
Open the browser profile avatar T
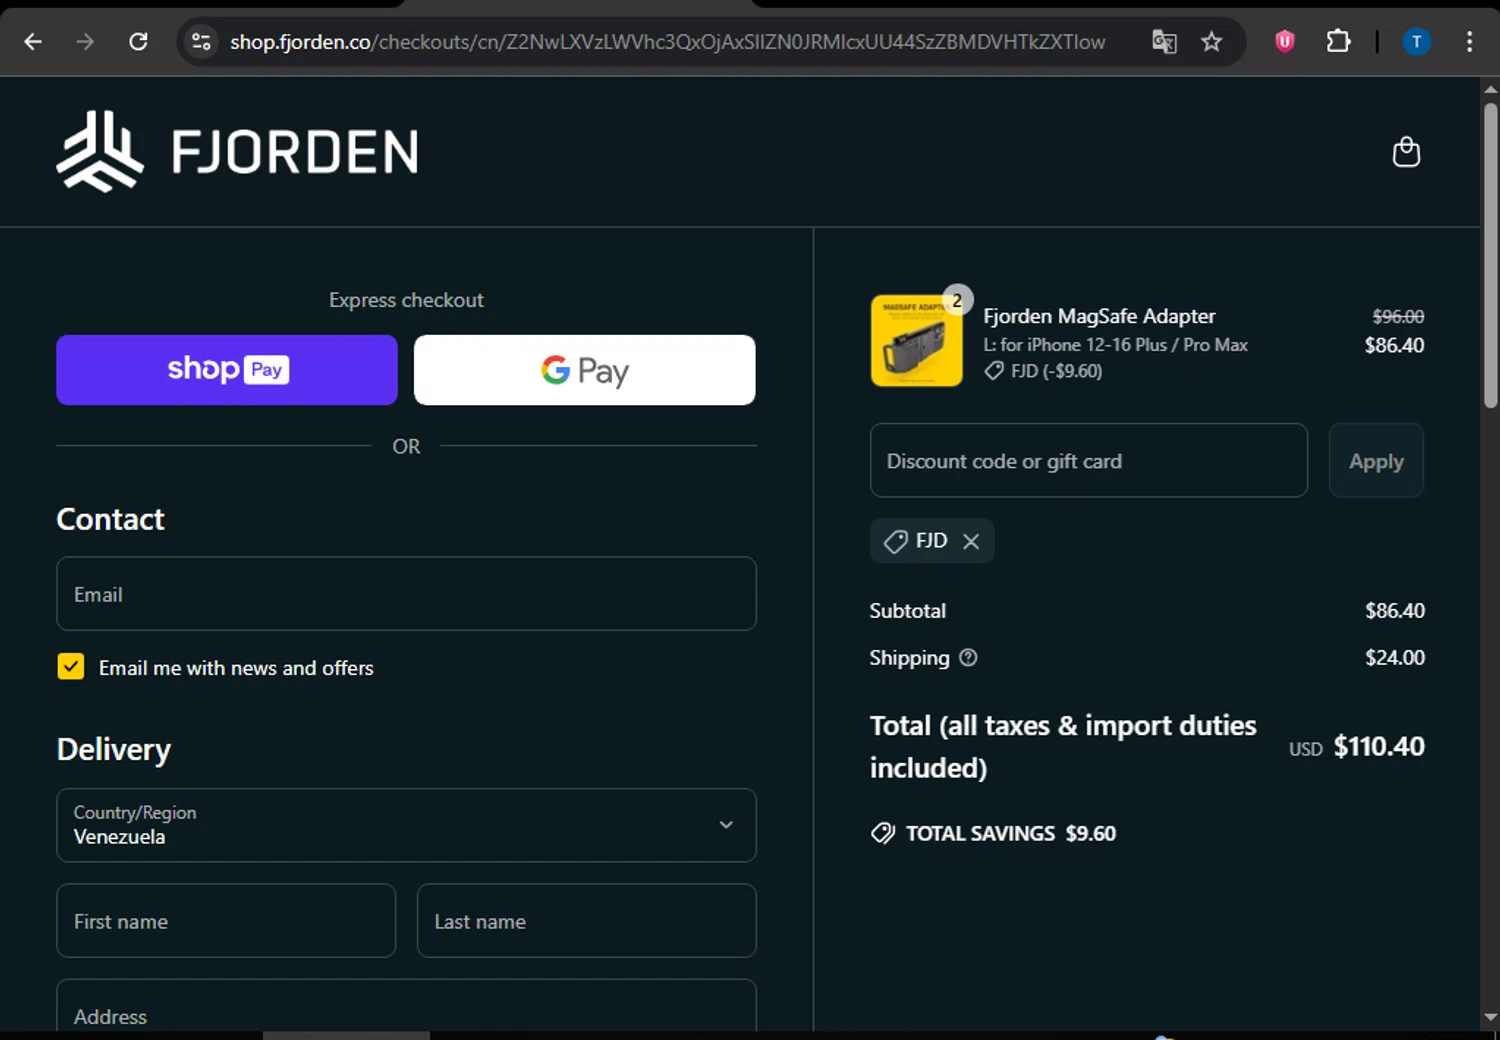[1416, 41]
